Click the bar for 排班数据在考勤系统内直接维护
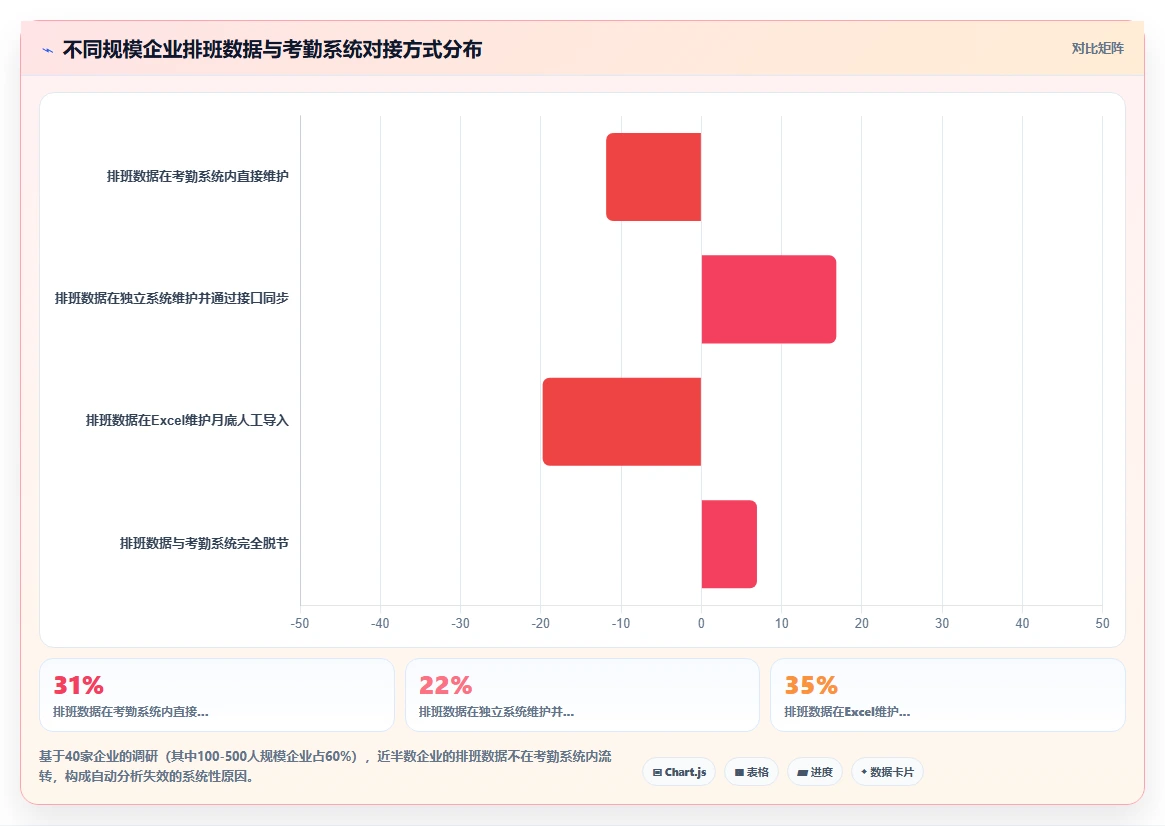 (654, 177)
